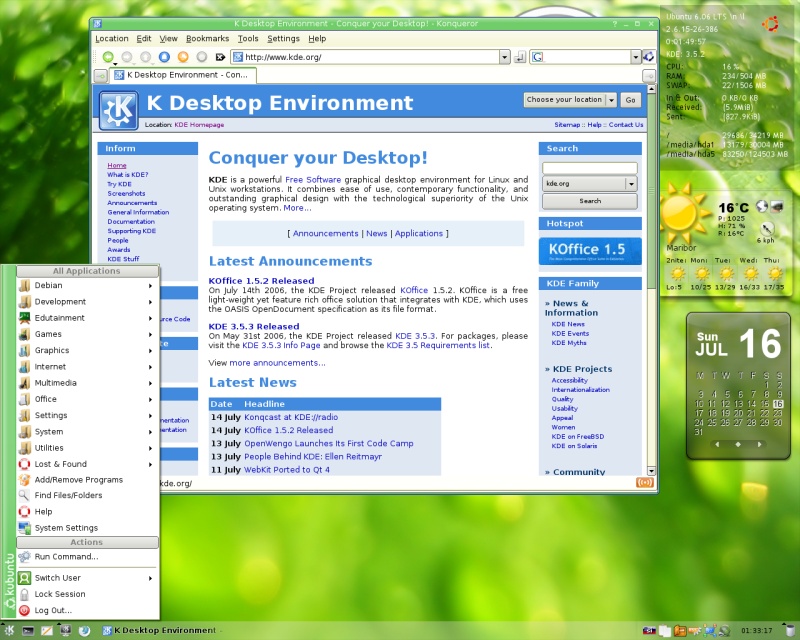Choose Run Command... from the K menu

(87, 557)
